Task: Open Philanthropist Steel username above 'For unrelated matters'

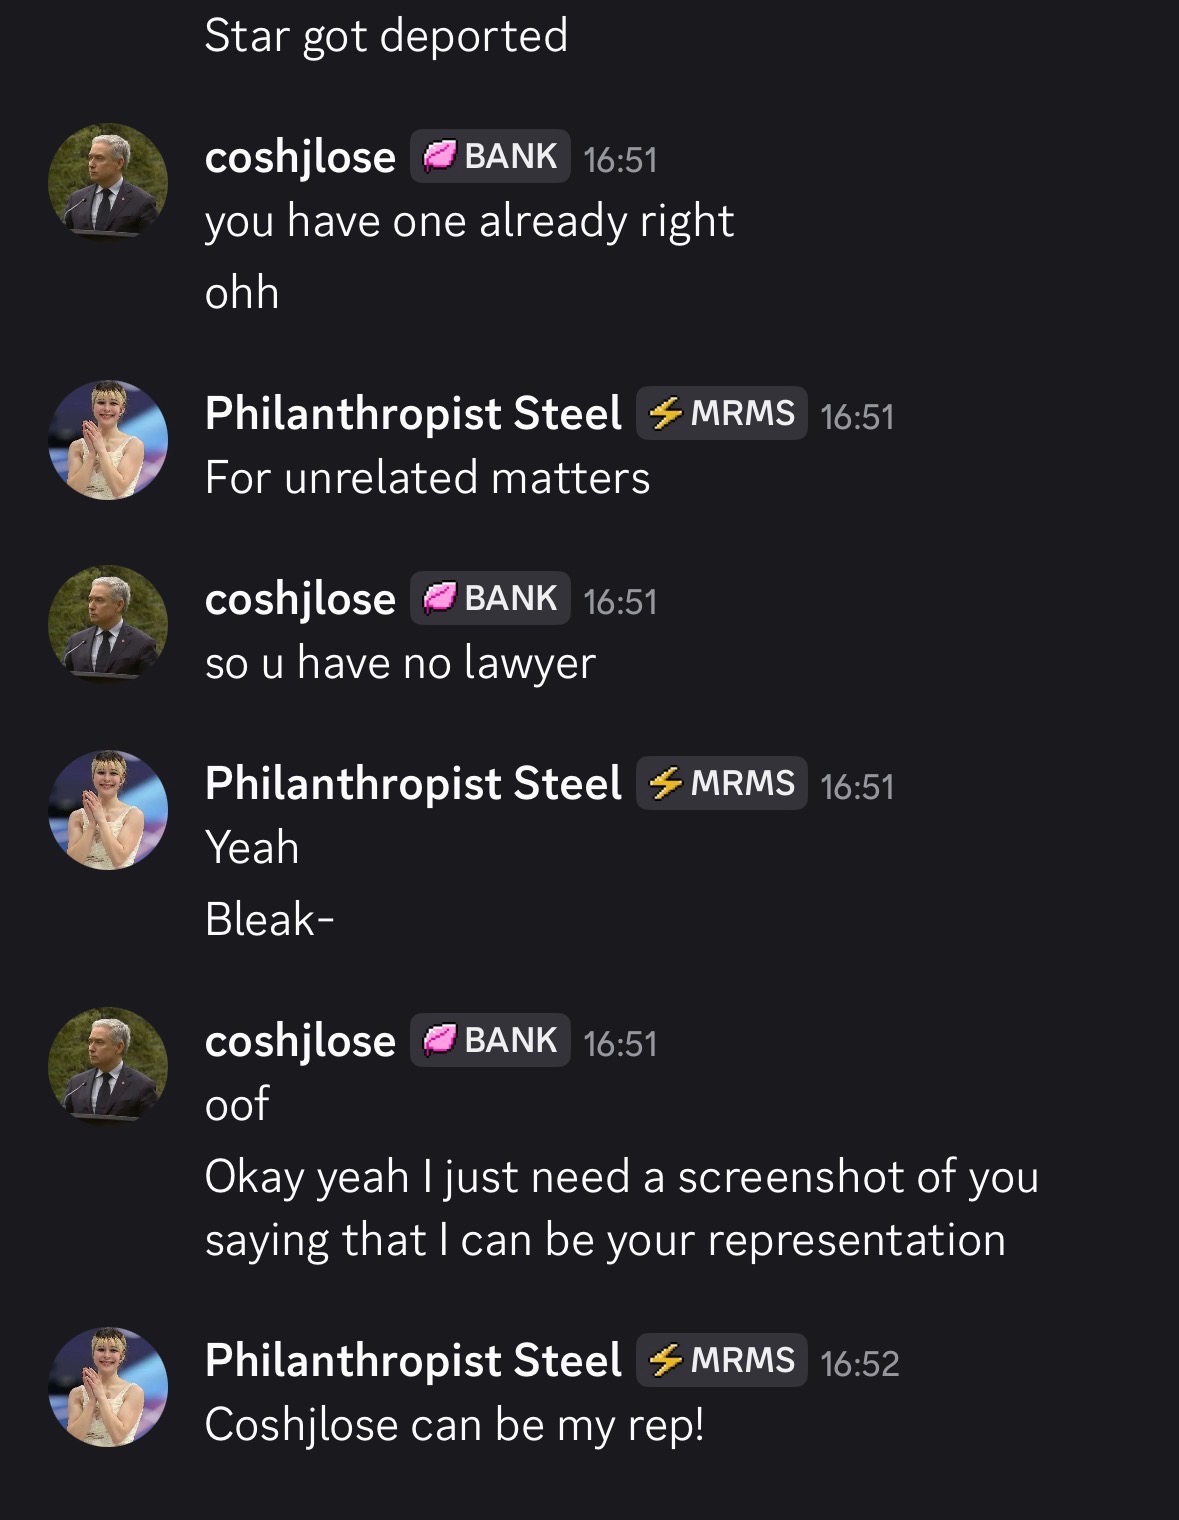Action: coord(413,414)
